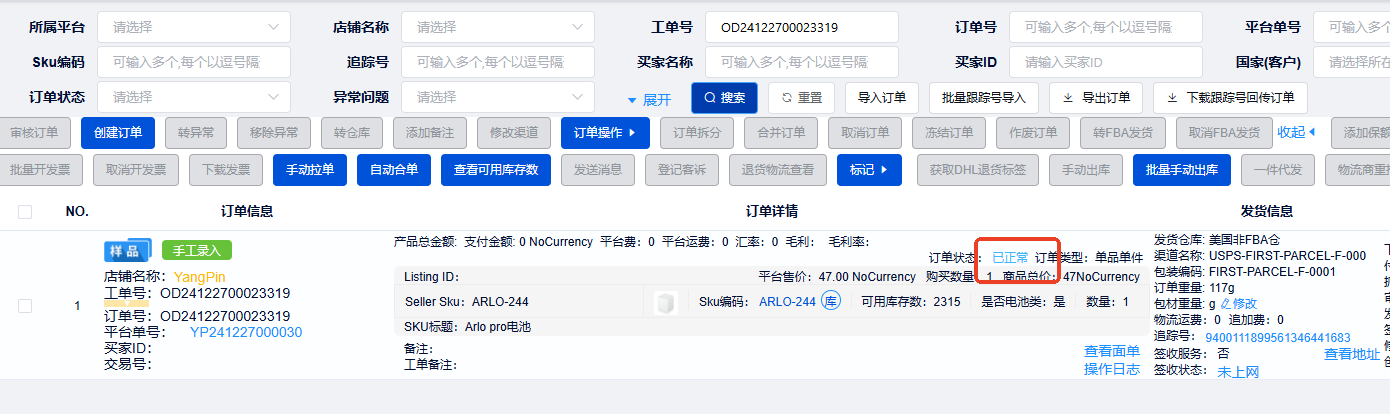The height and width of the screenshot is (414, 1390).
Task: Click the 批量手动出库 button
Action: pos(1182,170)
